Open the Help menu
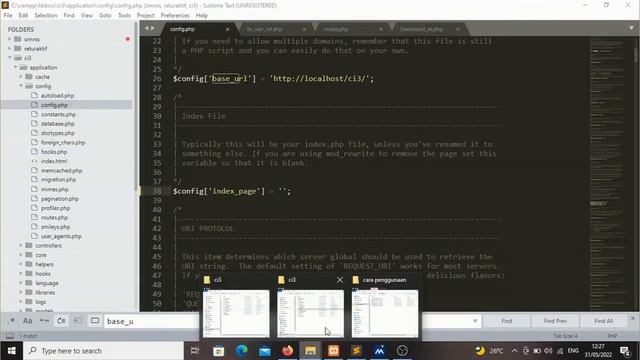The width and height of the screenshot is (640, 360). pos(202,16)
